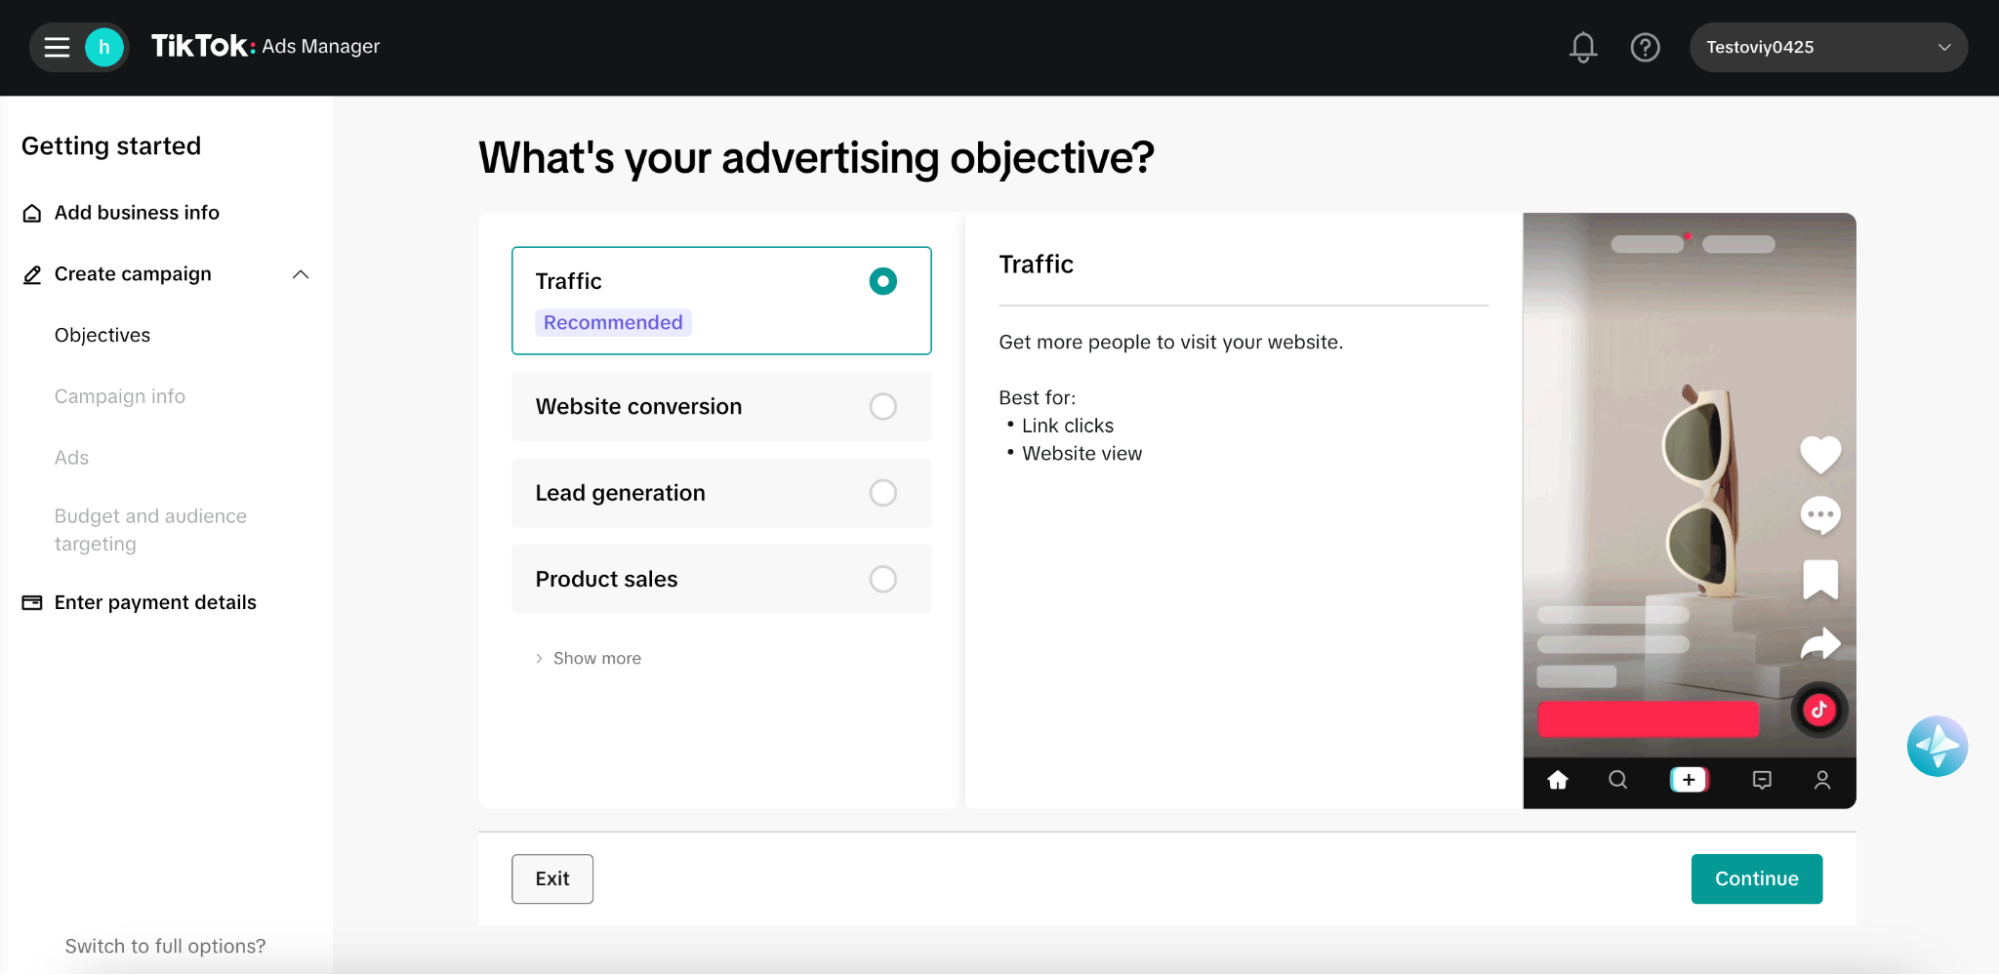Go to Objectives step in sidebar

point(102,335)
